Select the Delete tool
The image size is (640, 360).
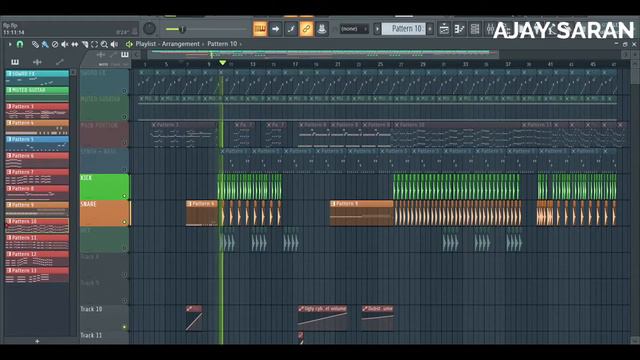click(x=55, y=44)
